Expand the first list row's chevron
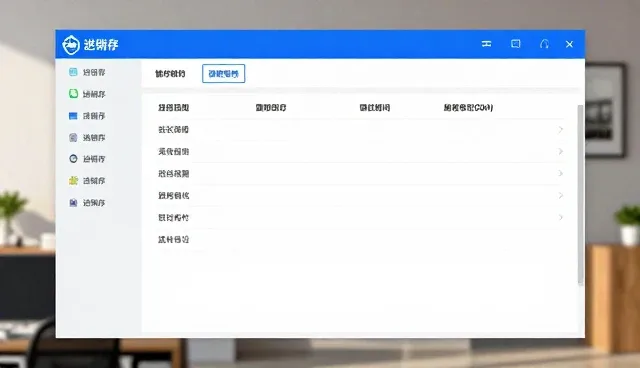Screen dimensions: 640x368 coord(561,129)
